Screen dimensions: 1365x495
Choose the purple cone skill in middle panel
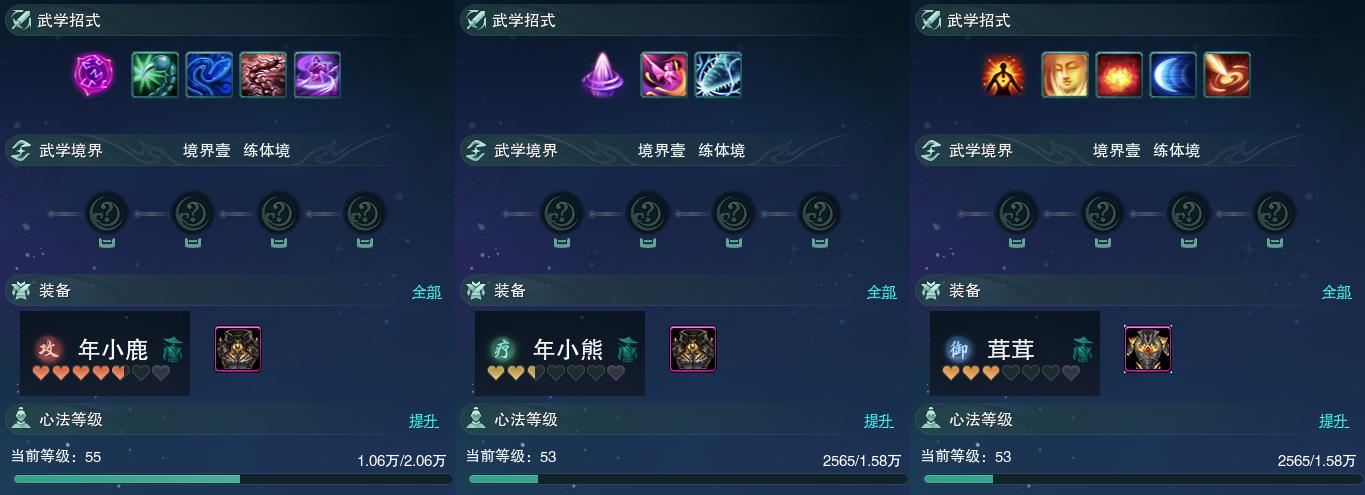(603, 75)
